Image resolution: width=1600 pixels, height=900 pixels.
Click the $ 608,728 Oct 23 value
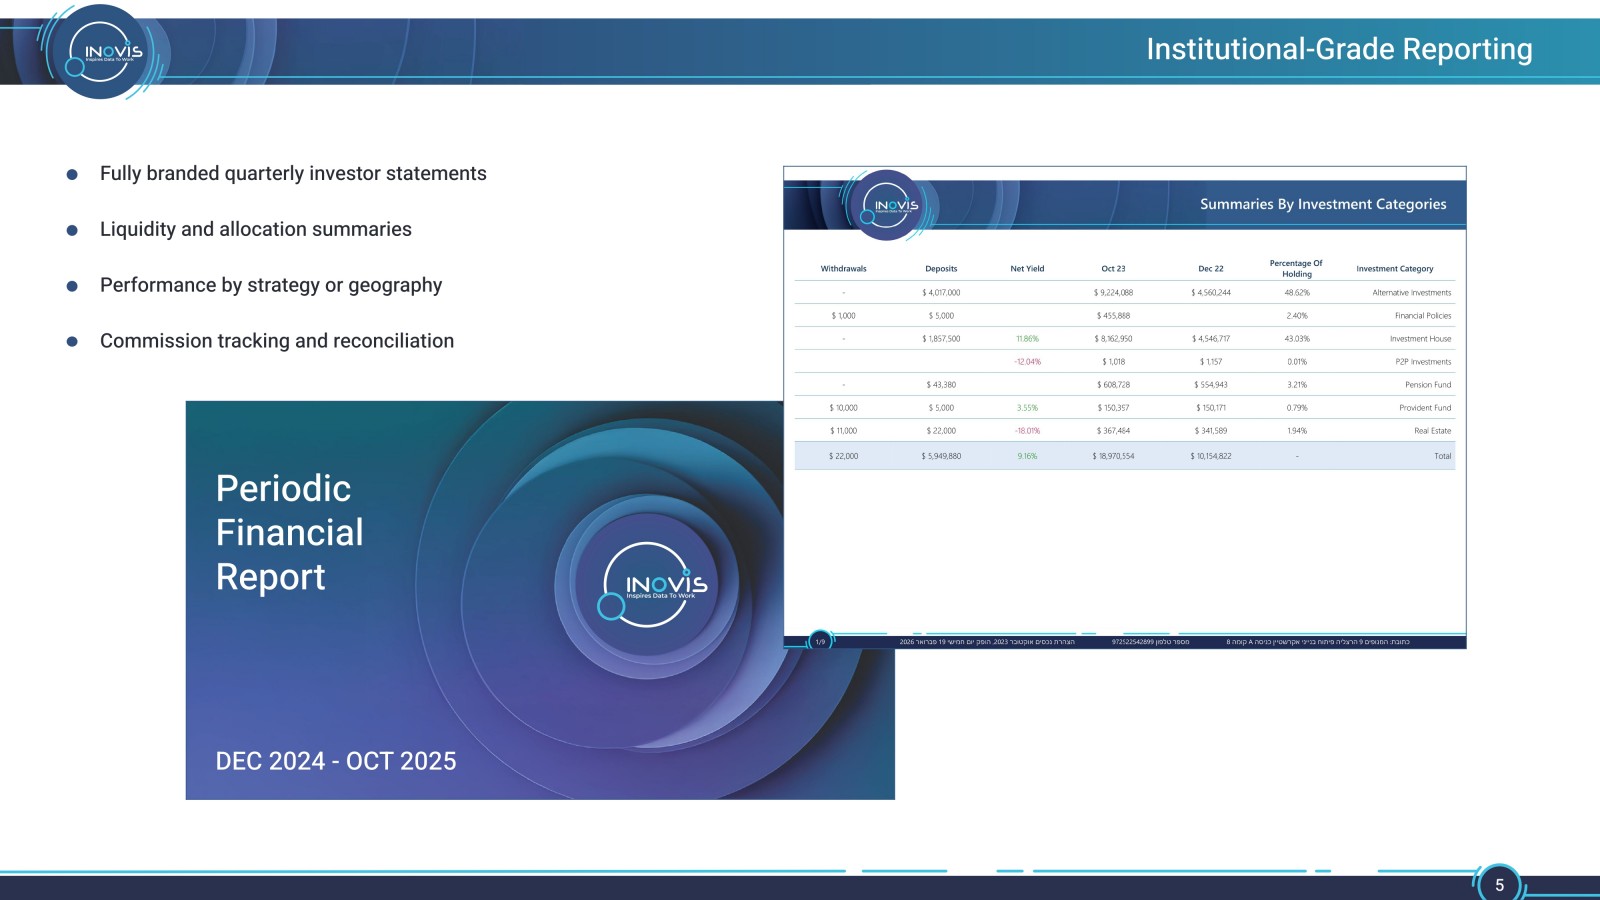1113,385
